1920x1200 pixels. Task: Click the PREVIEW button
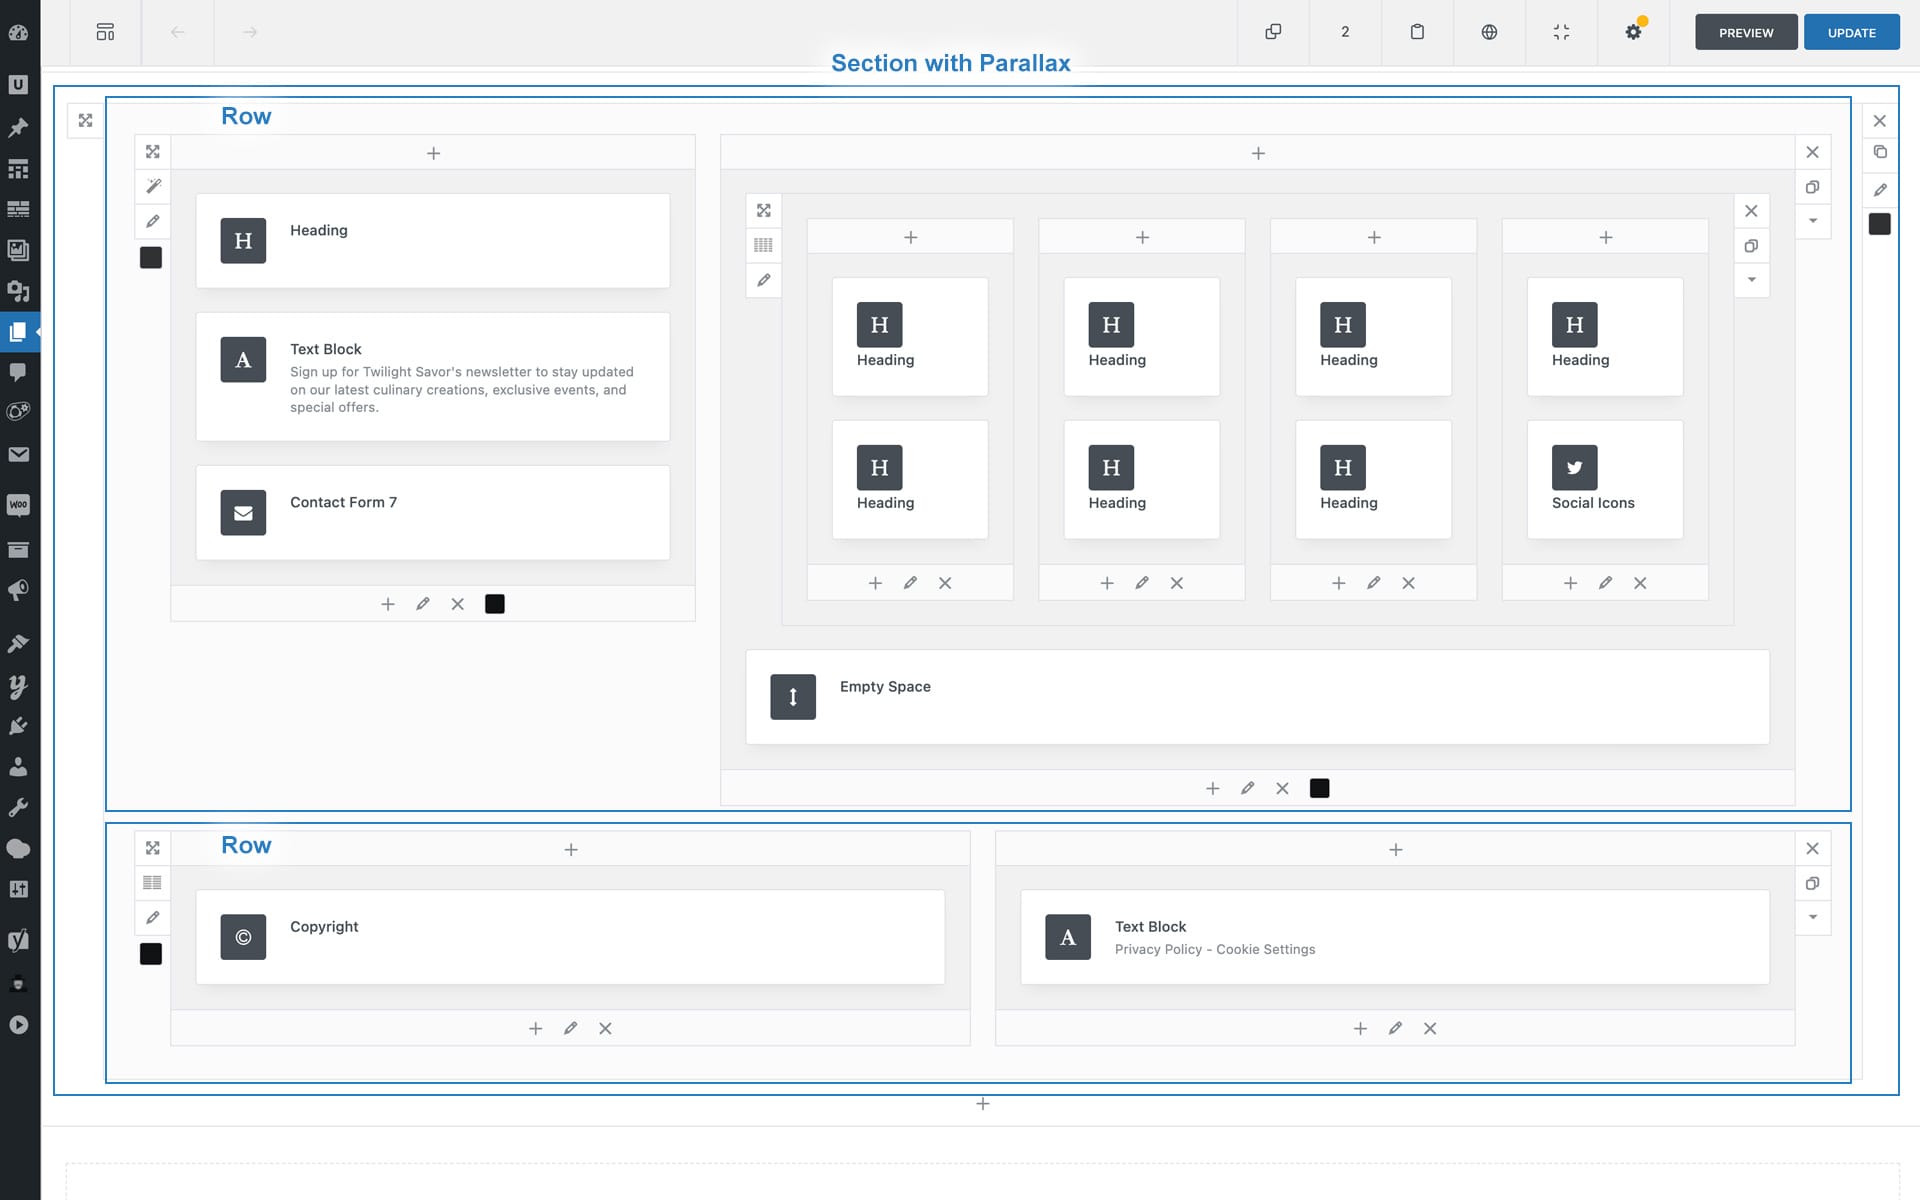tap(1745, 32)
